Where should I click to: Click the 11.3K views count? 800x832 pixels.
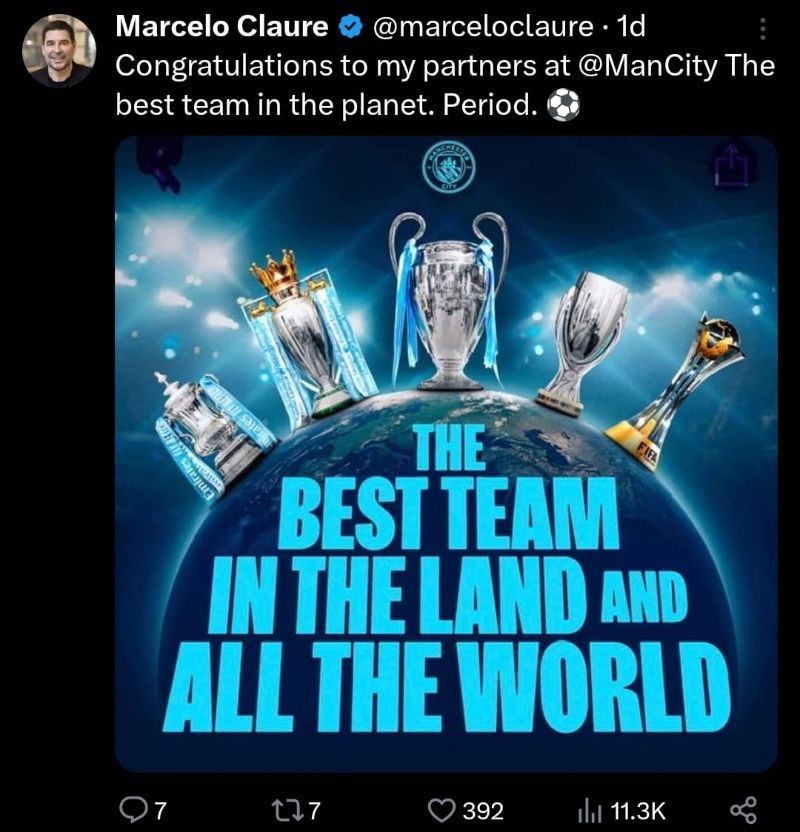pos(637,811)
